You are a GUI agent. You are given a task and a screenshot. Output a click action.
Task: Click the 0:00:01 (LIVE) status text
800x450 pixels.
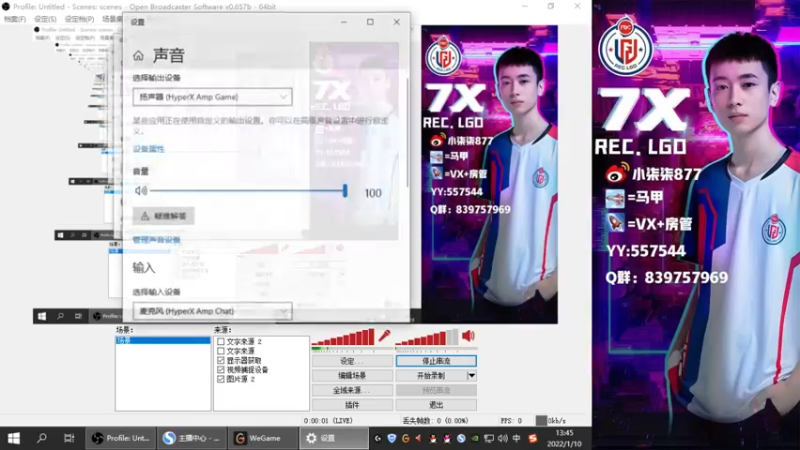pos(328,421)
